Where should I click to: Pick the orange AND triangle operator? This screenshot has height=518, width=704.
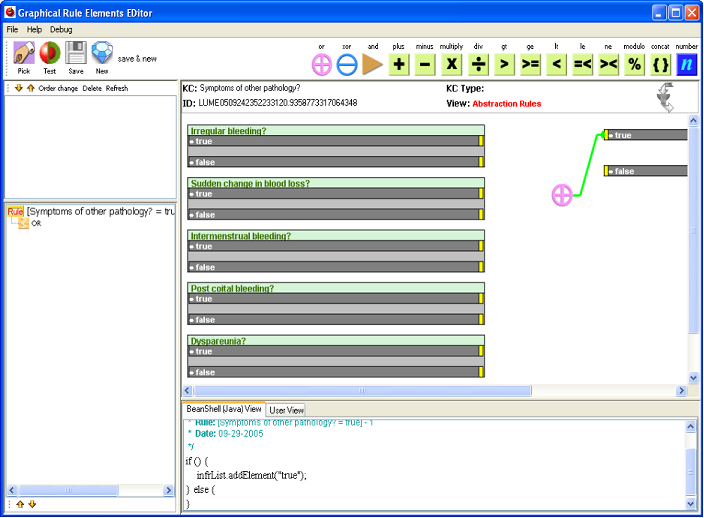pyautogui.click(x=373, y=65)
